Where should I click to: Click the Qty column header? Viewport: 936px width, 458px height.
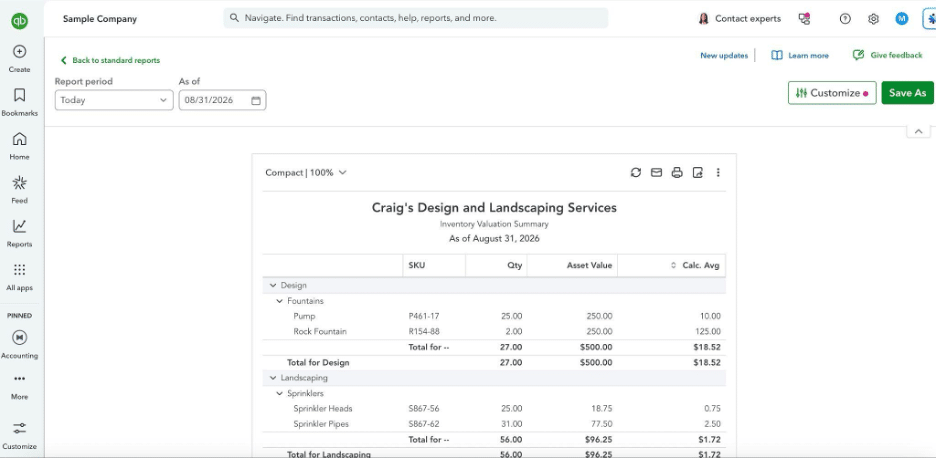coord(496,265)
